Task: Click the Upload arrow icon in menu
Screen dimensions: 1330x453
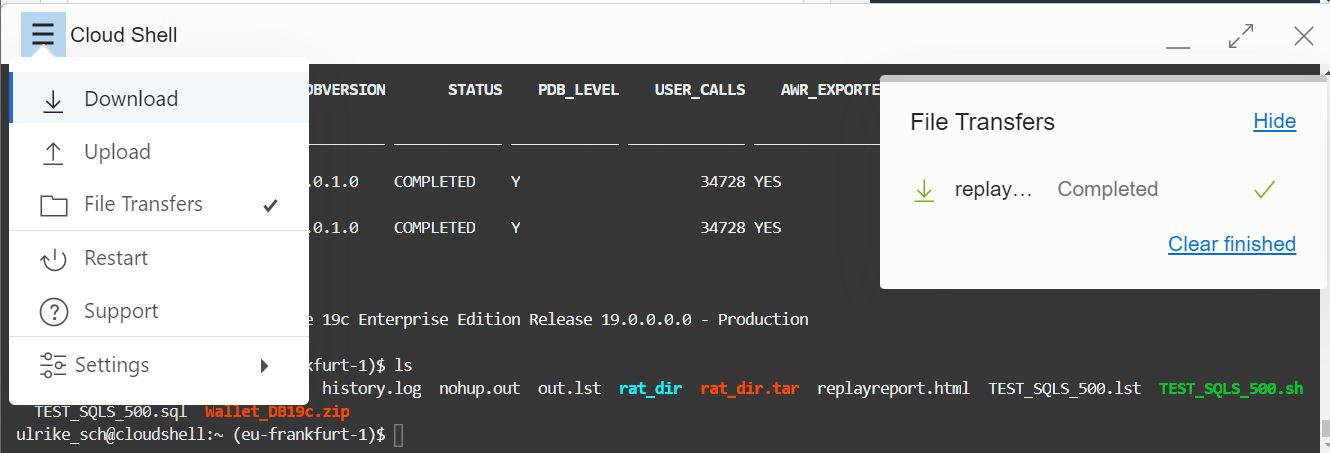Action: [x=53, y=153]
